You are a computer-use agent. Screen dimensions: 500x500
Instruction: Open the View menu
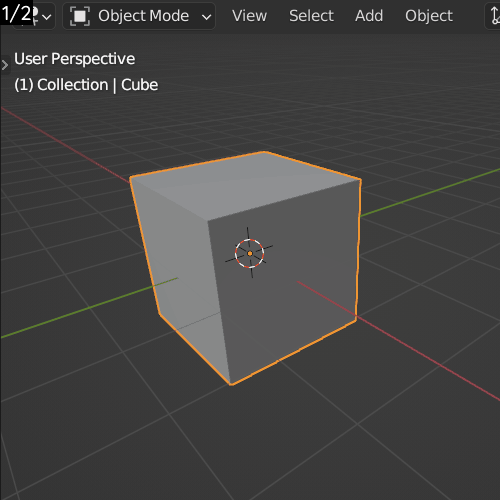pyautogui.click(x=249, y=16)
